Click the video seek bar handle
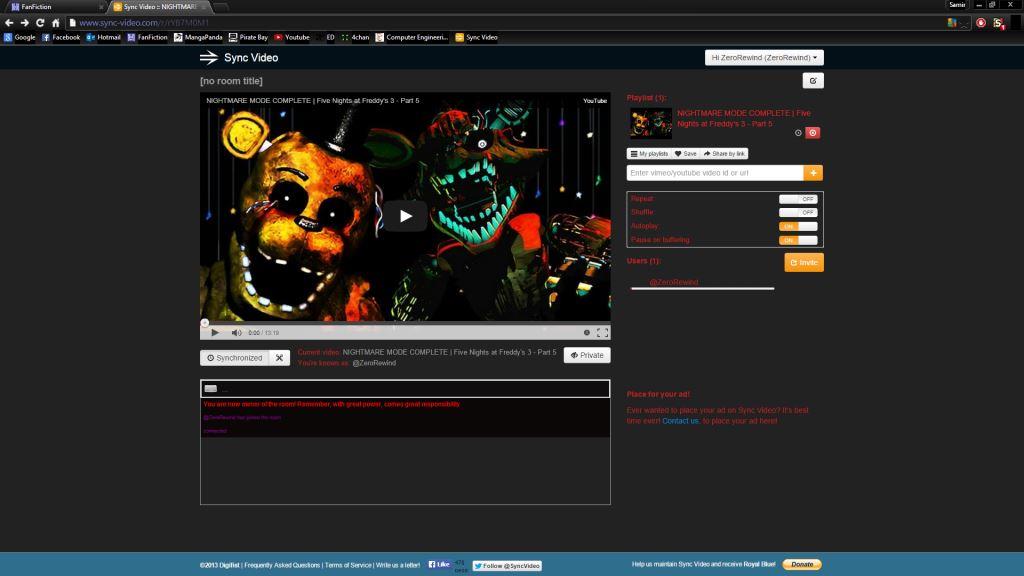 204,323
